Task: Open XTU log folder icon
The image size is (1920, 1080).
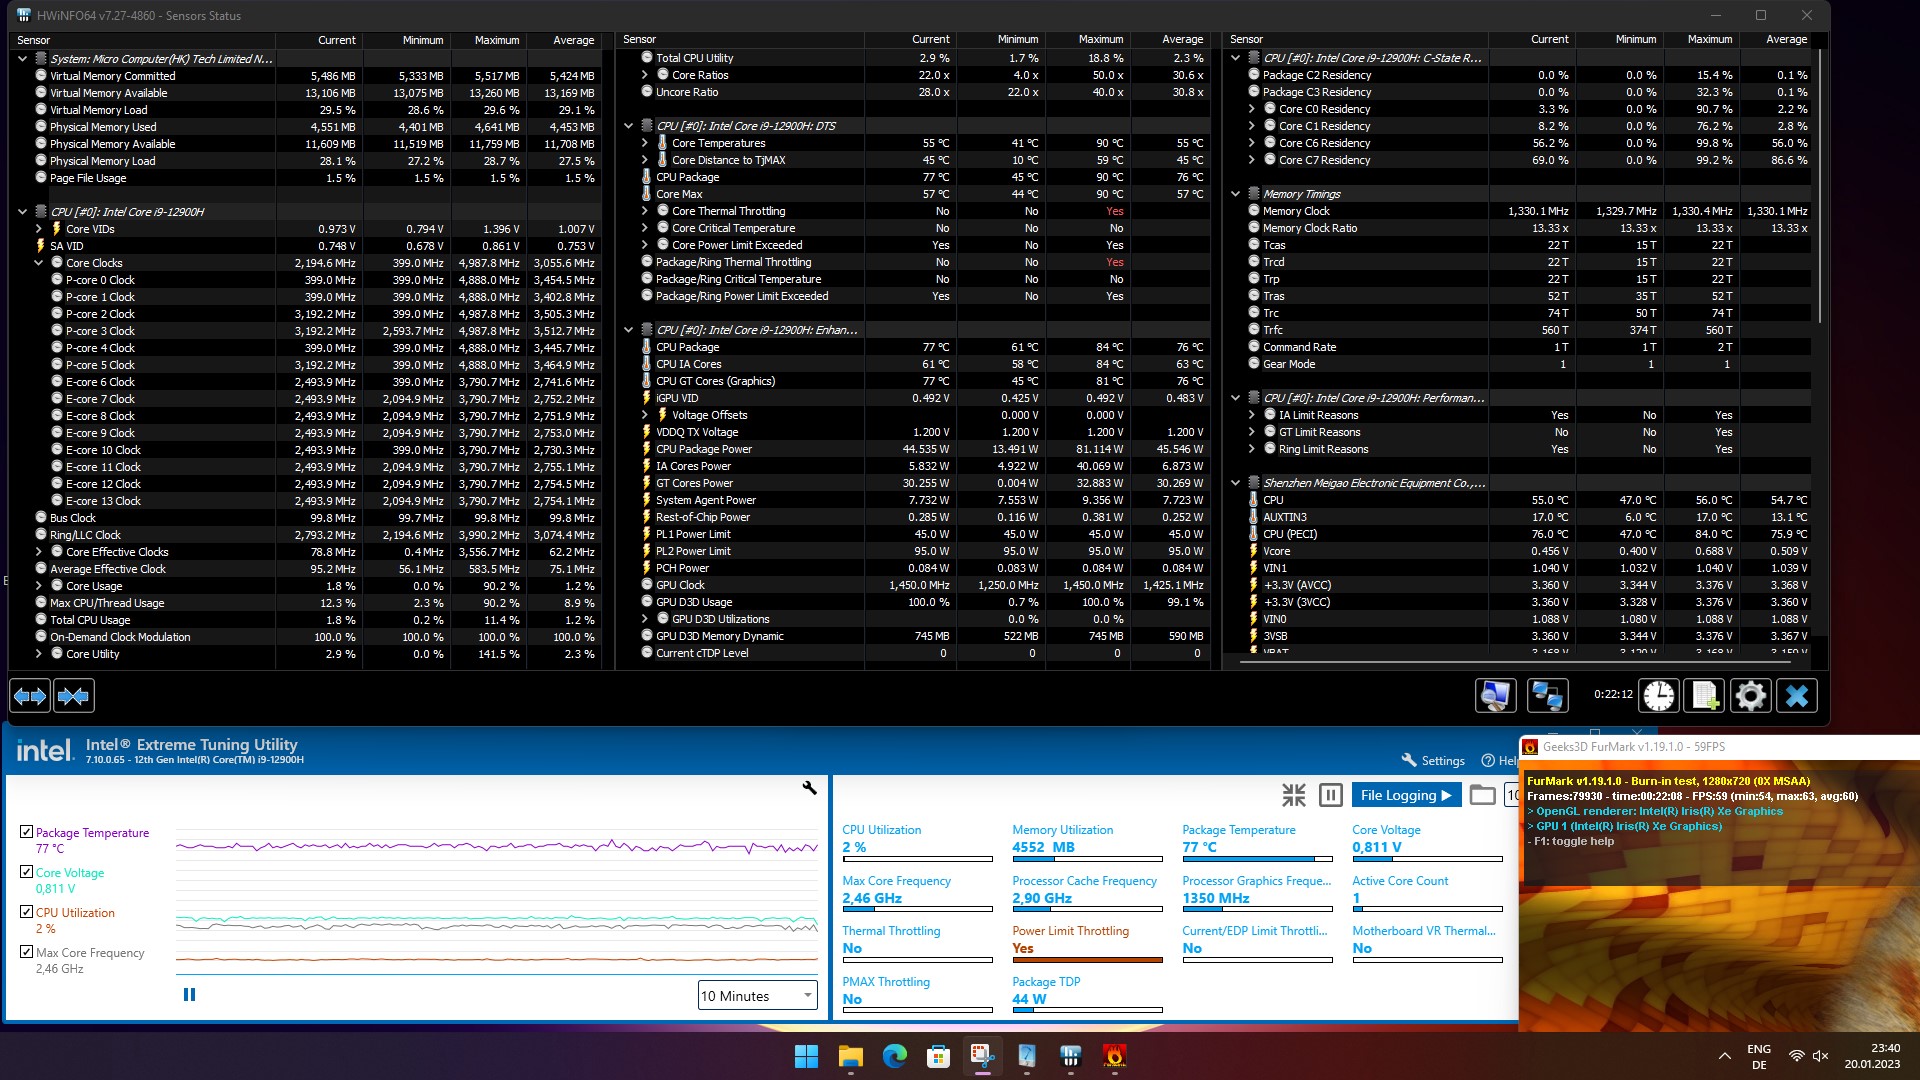Action: pos(1483,795)
